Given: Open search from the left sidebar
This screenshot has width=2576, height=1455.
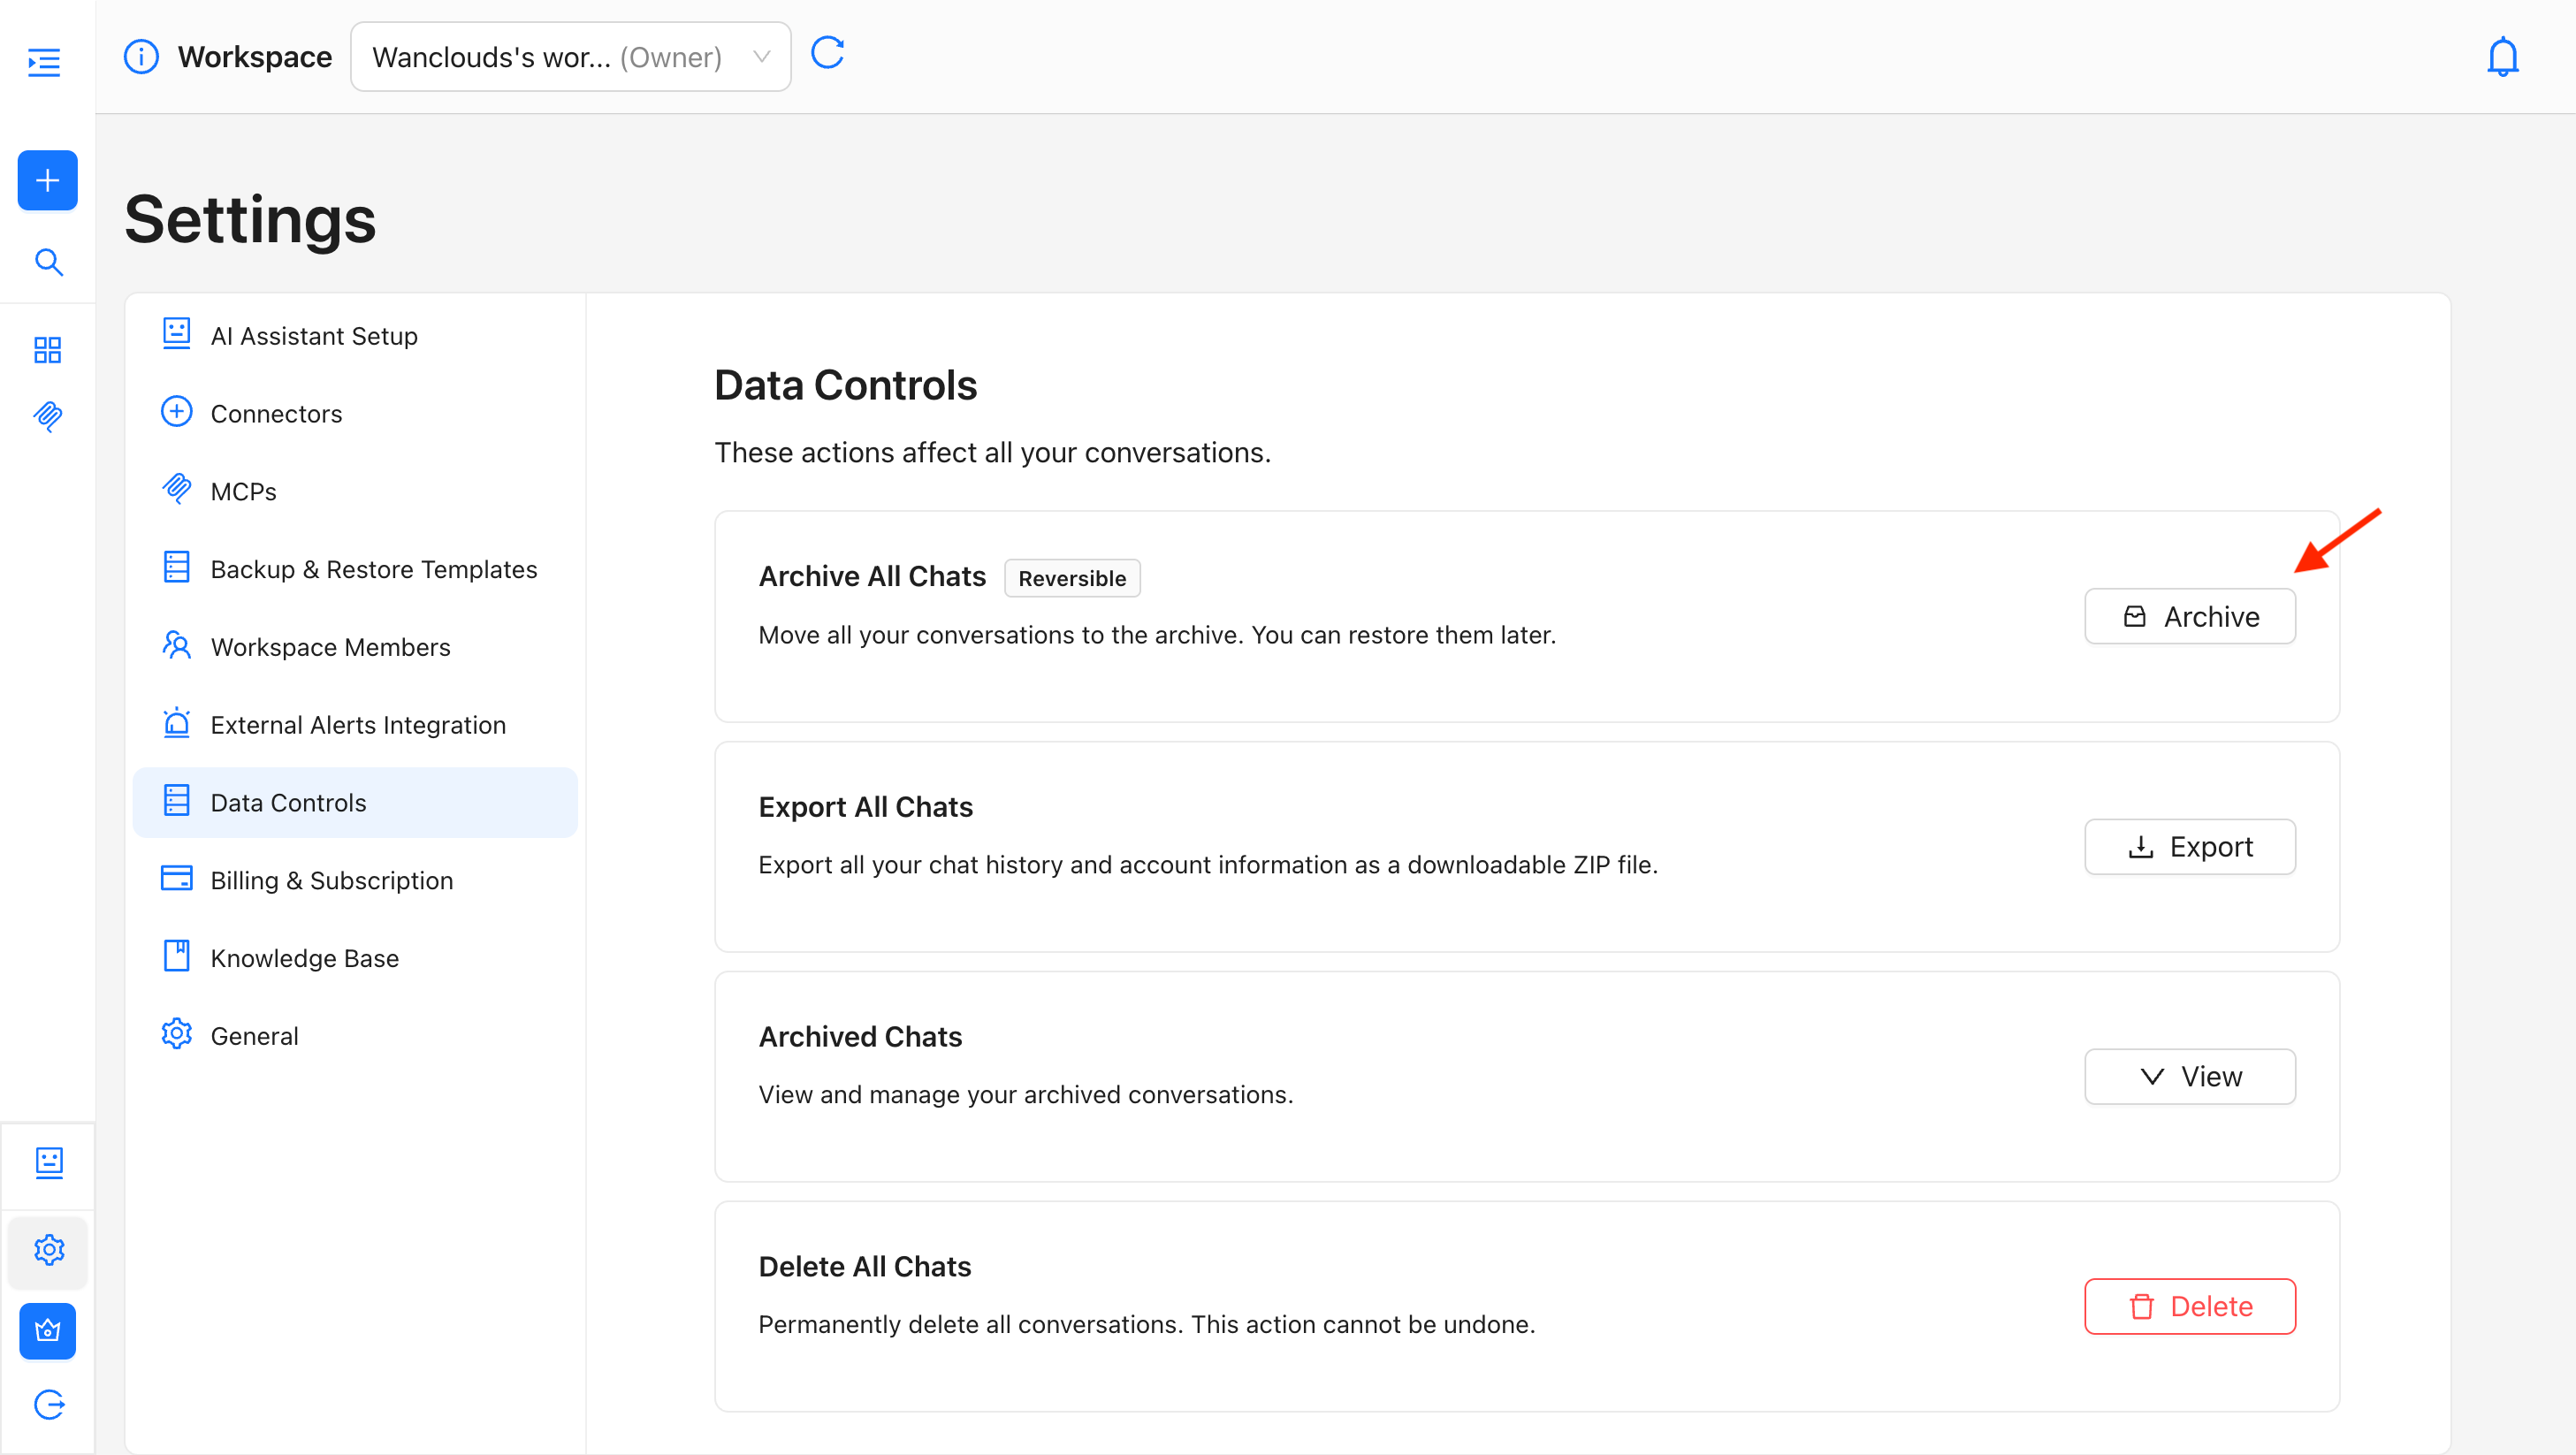Looking at the screenshot, I should coord(48,262).
